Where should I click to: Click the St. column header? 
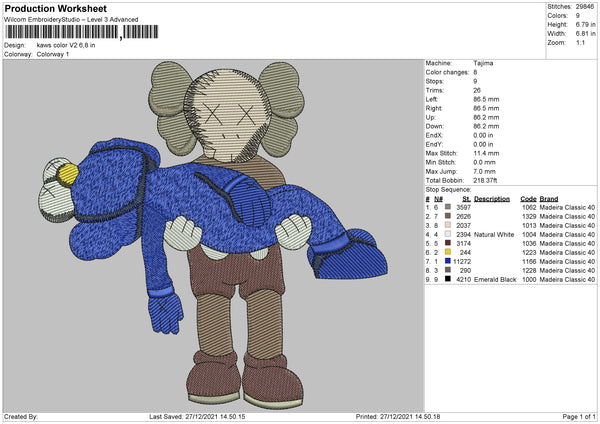tap(466, 197)
